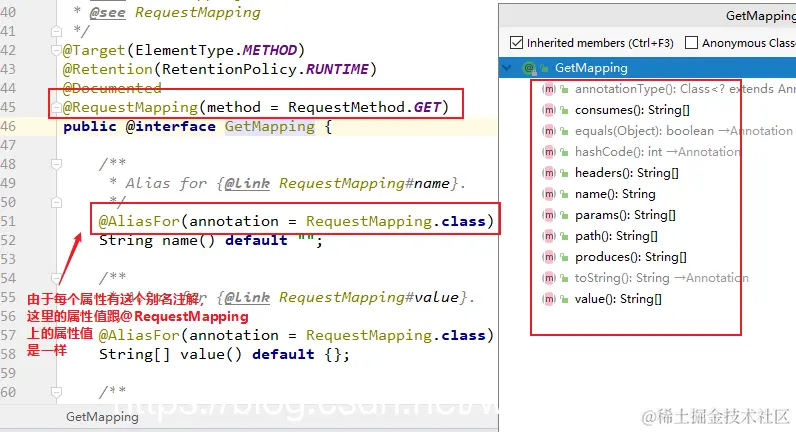Screen dimensions: 796x432
Task: Click RequestMapping#name link in comment
Action: 364,183
